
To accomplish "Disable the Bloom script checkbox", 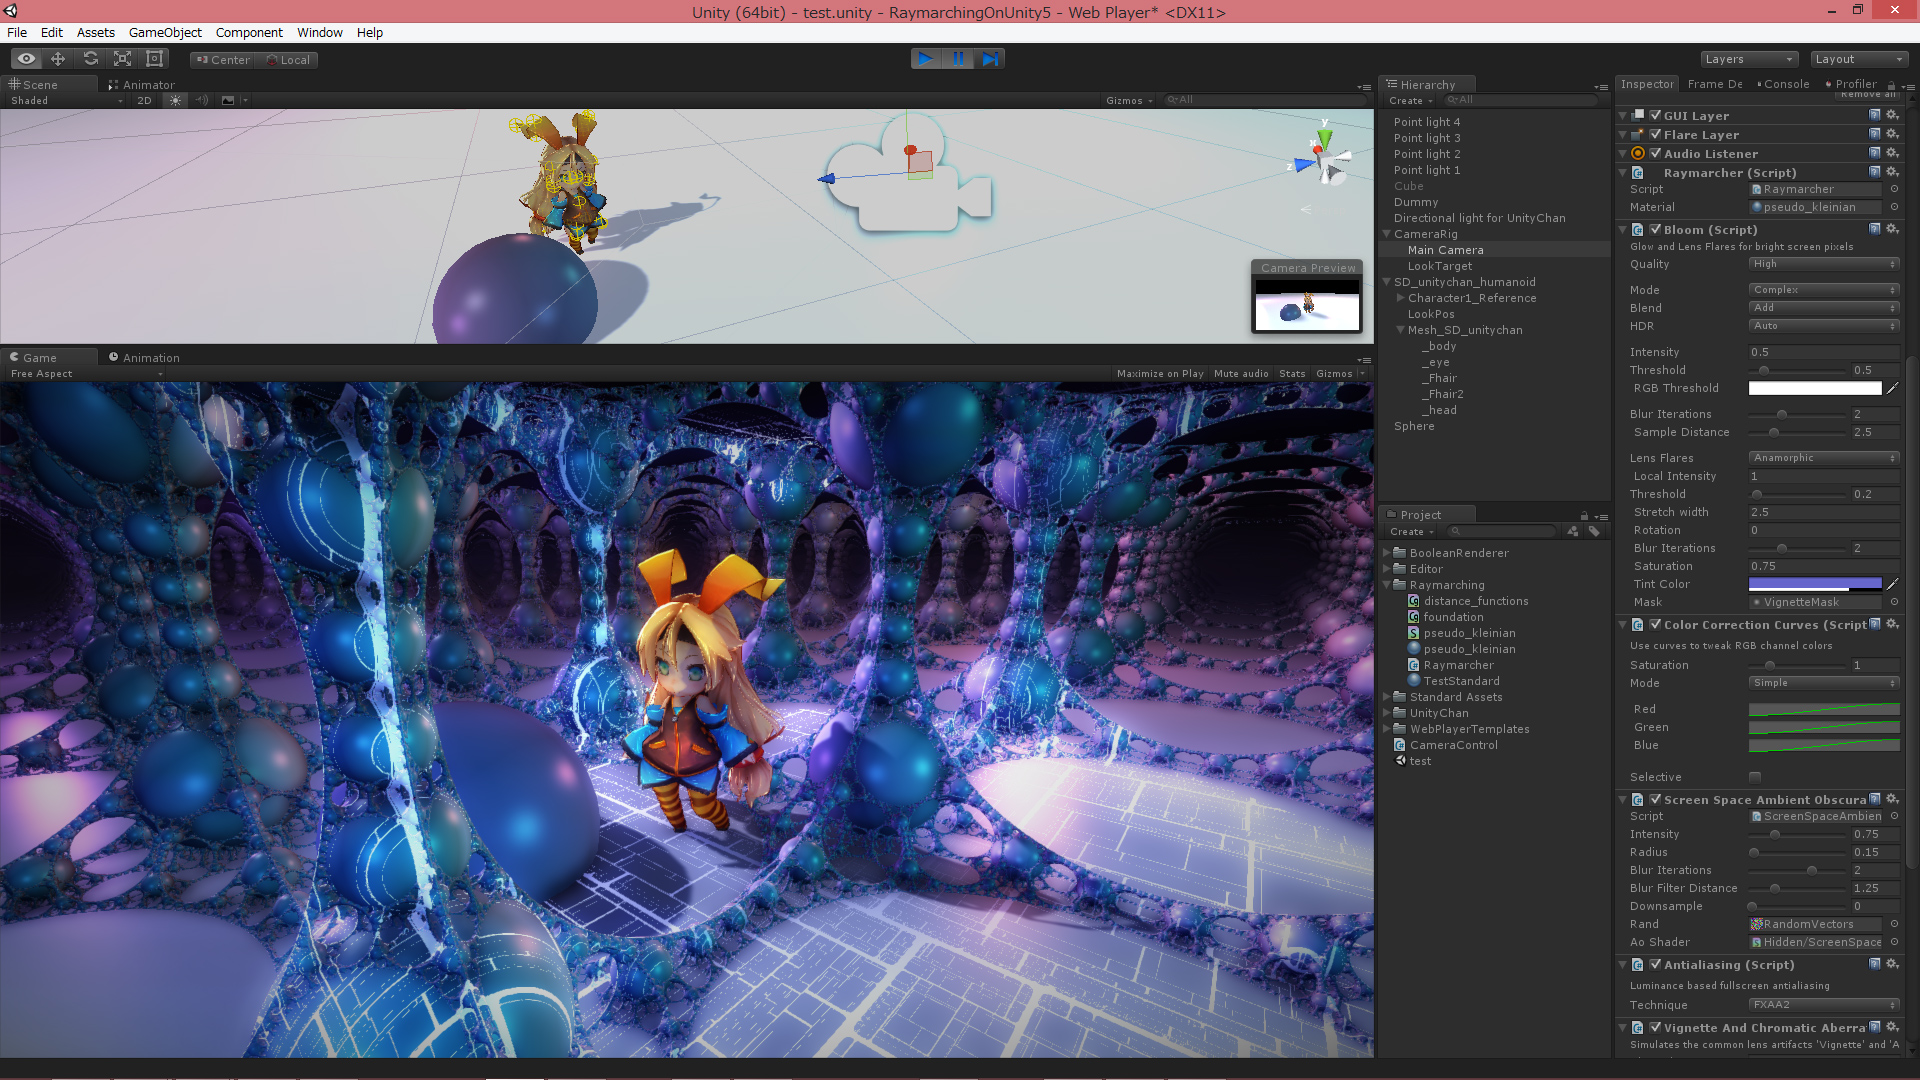I will coord(1655,229).
